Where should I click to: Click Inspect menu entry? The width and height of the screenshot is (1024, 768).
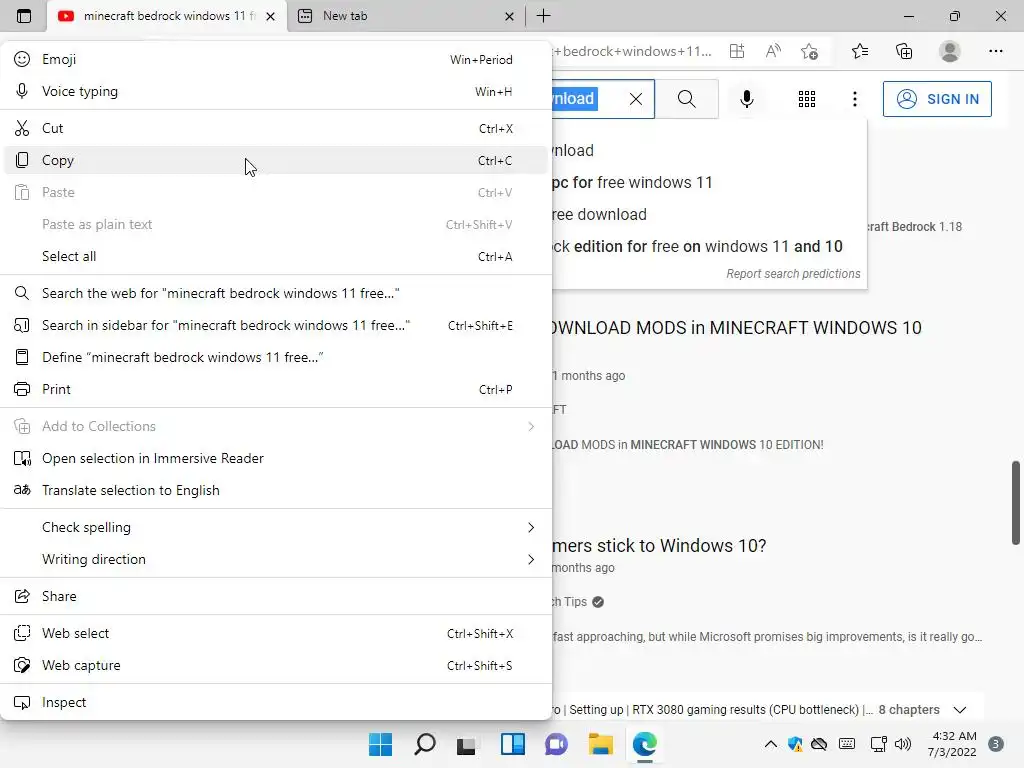[276, 702]
